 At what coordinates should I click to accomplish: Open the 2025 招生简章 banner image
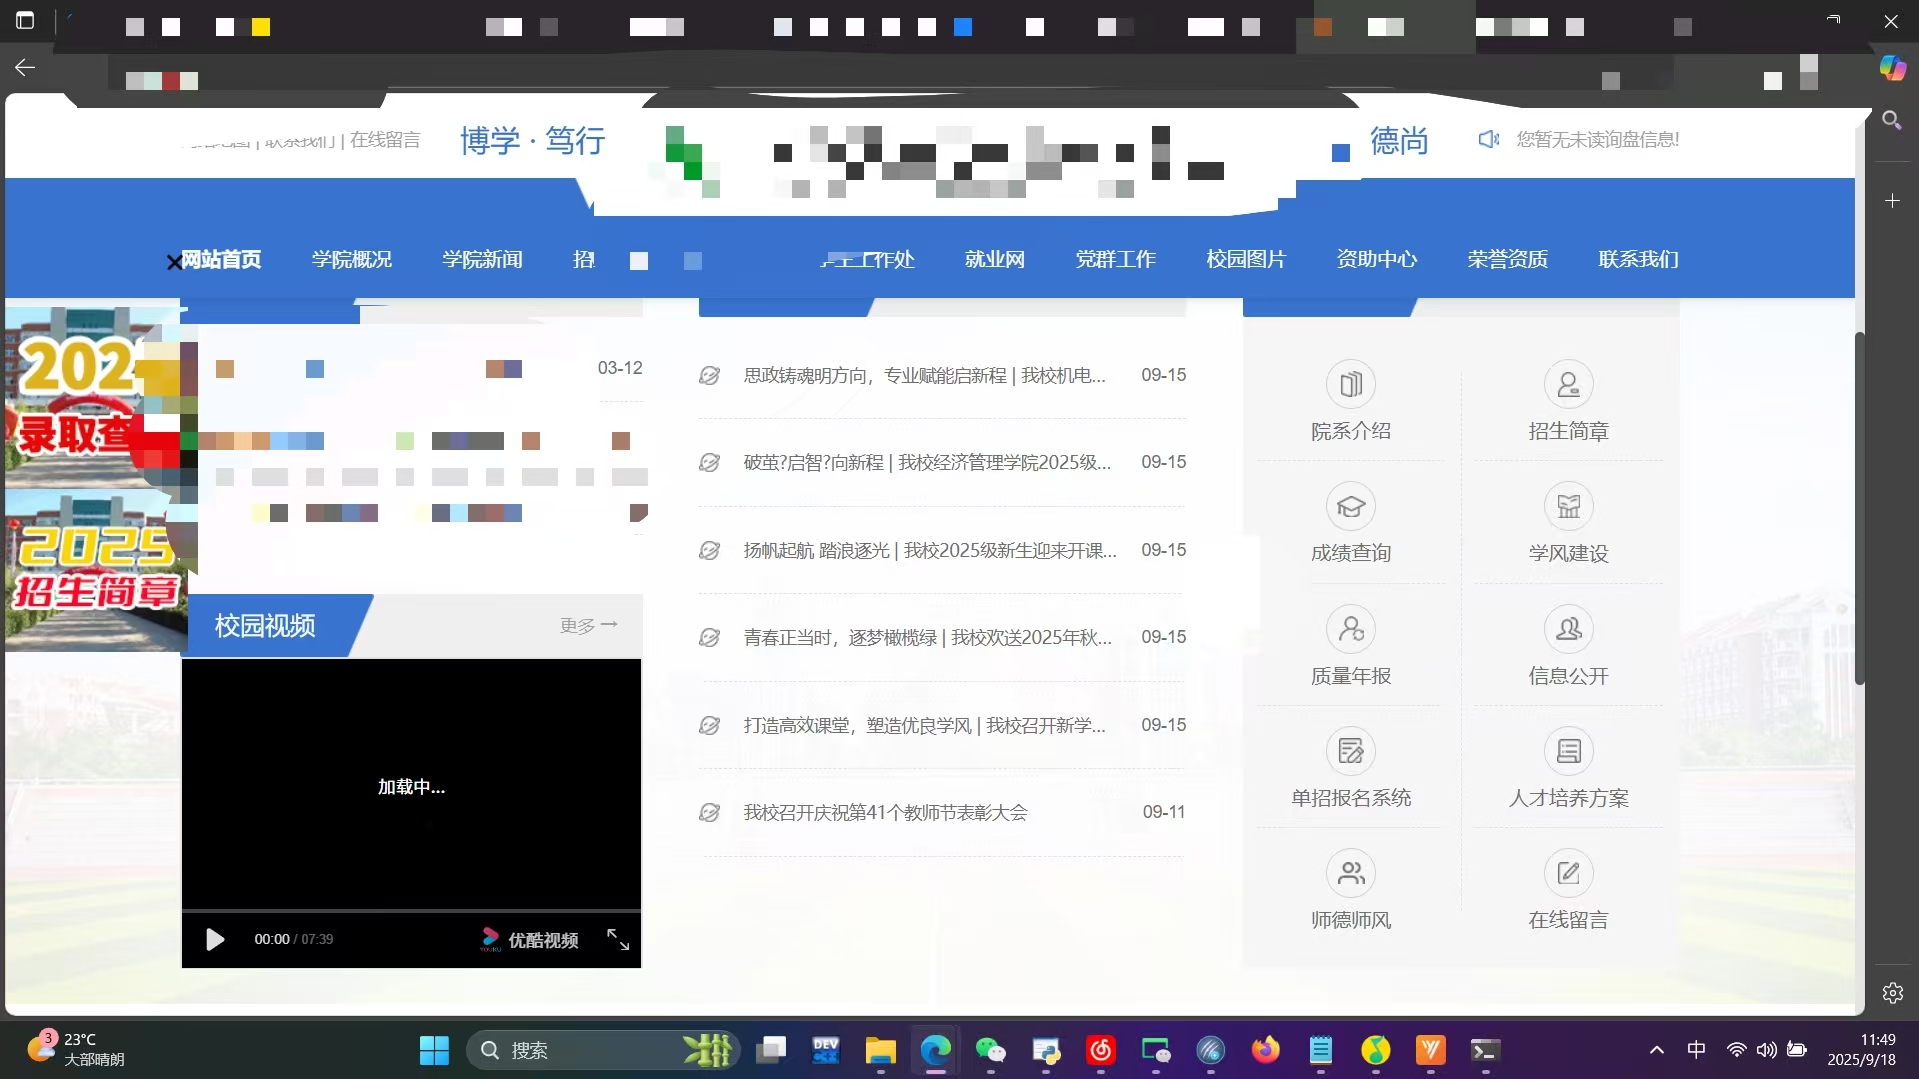coord(95,570)
